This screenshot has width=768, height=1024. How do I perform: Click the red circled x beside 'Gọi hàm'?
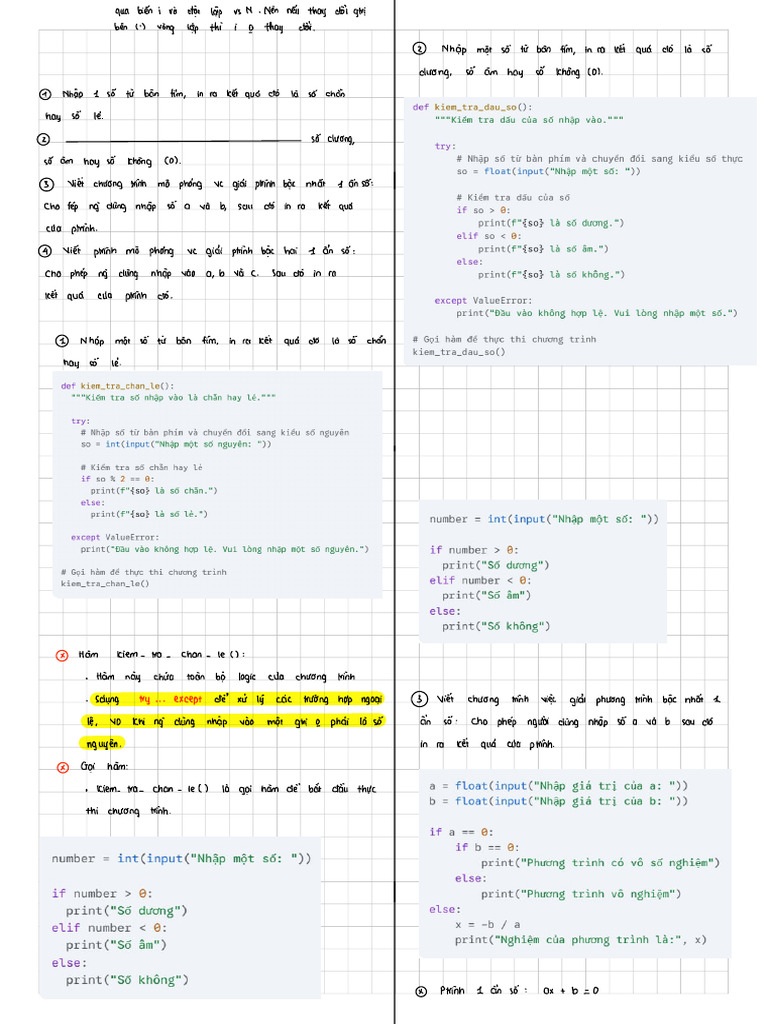[x=63, y=767]
